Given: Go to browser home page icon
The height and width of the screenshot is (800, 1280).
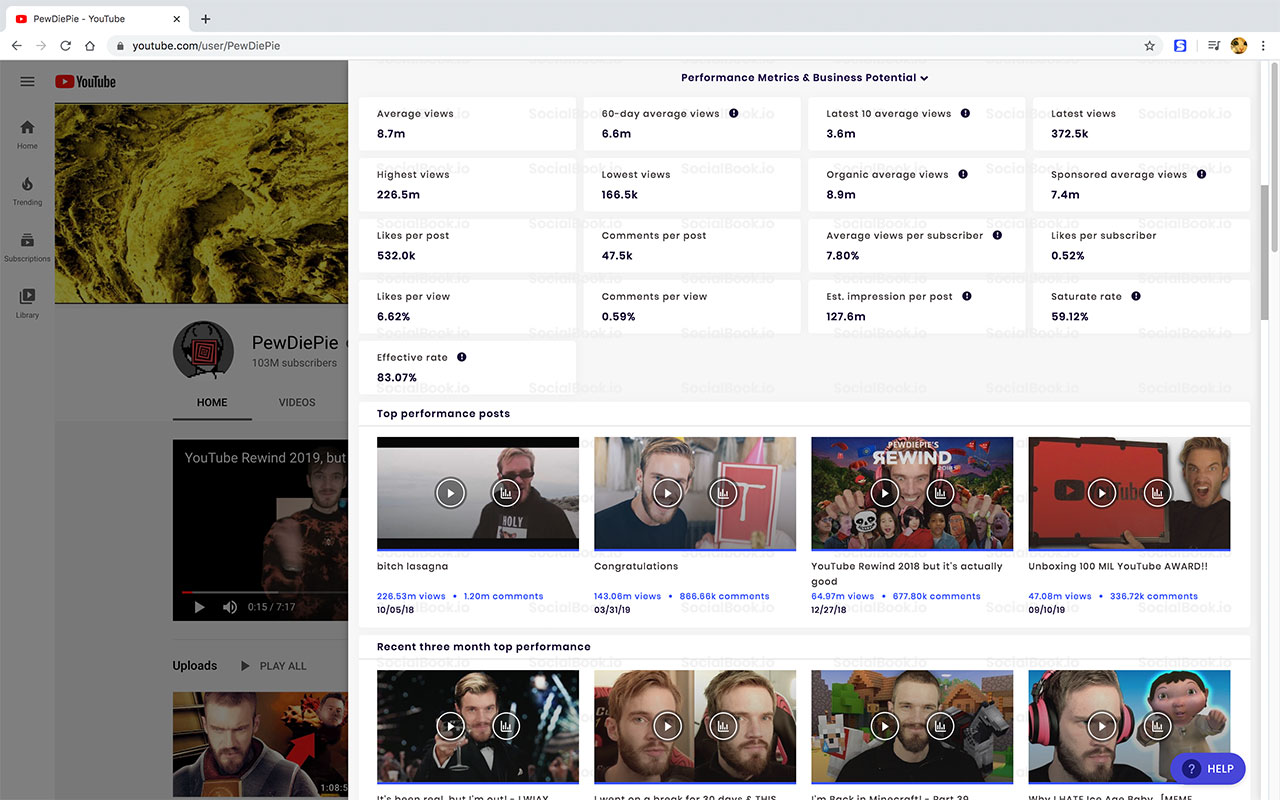Looking at the screenshot, I should coord(90,46).
